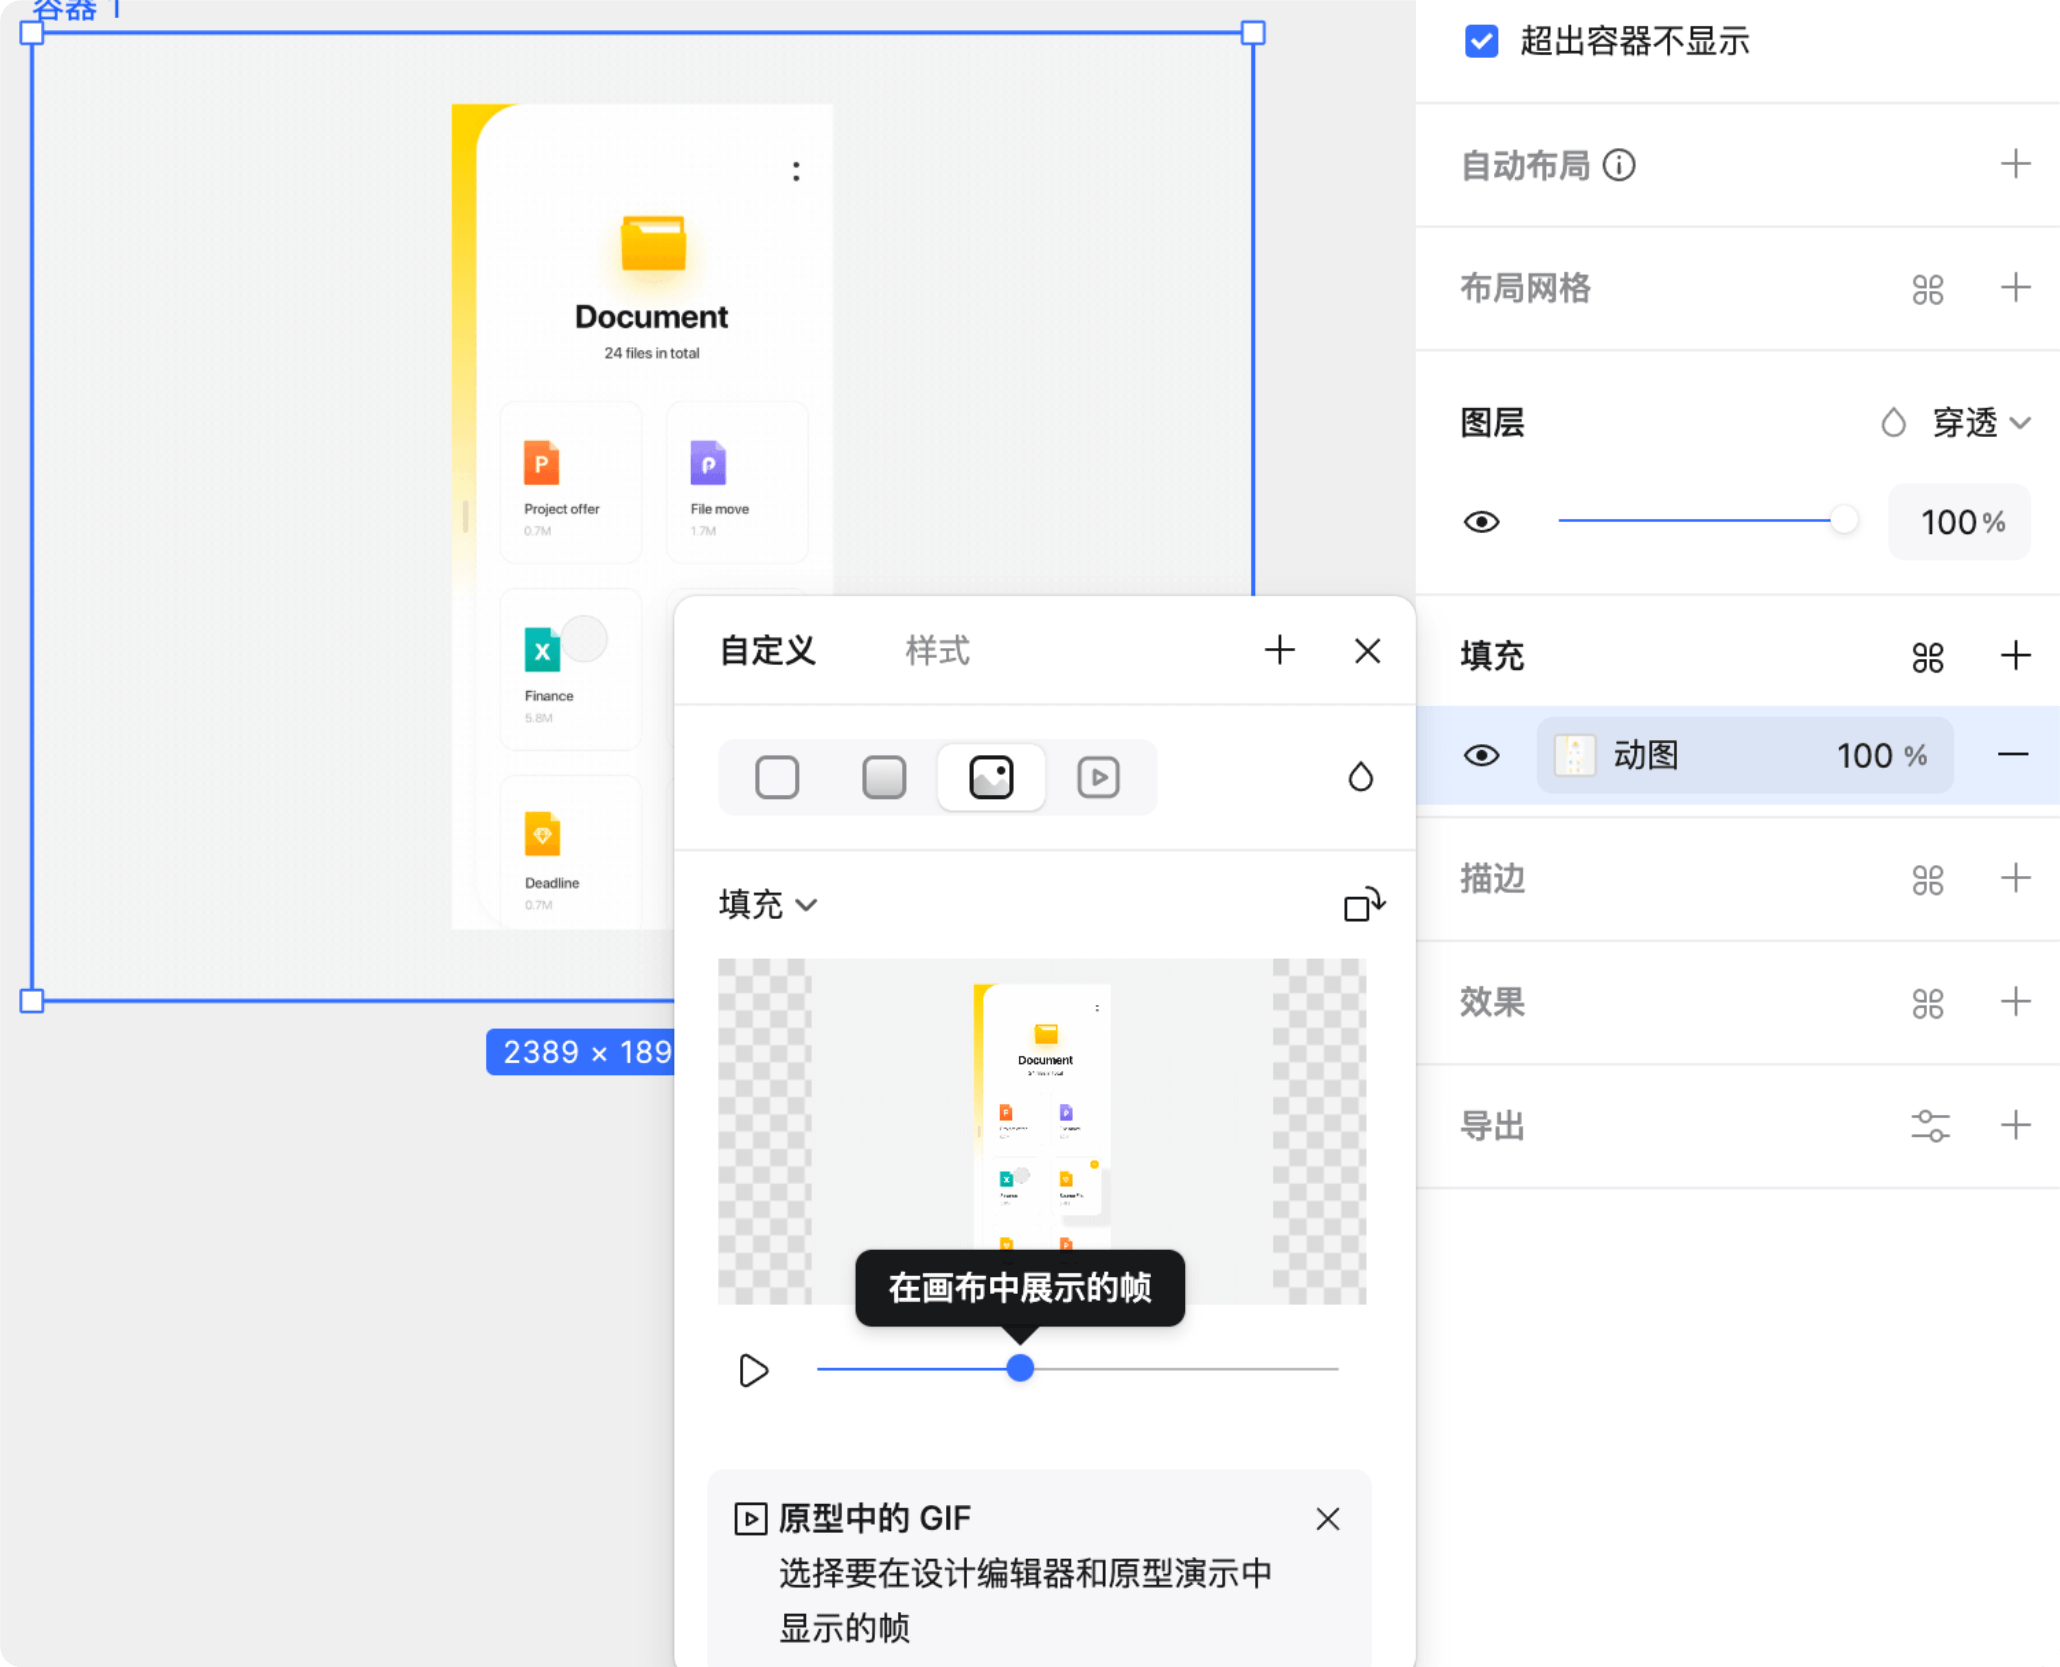Screen dimensions: 2060x1667
Task: Switch to the 样式 tab
Action: pyautogui.click(x=936, y=650)
